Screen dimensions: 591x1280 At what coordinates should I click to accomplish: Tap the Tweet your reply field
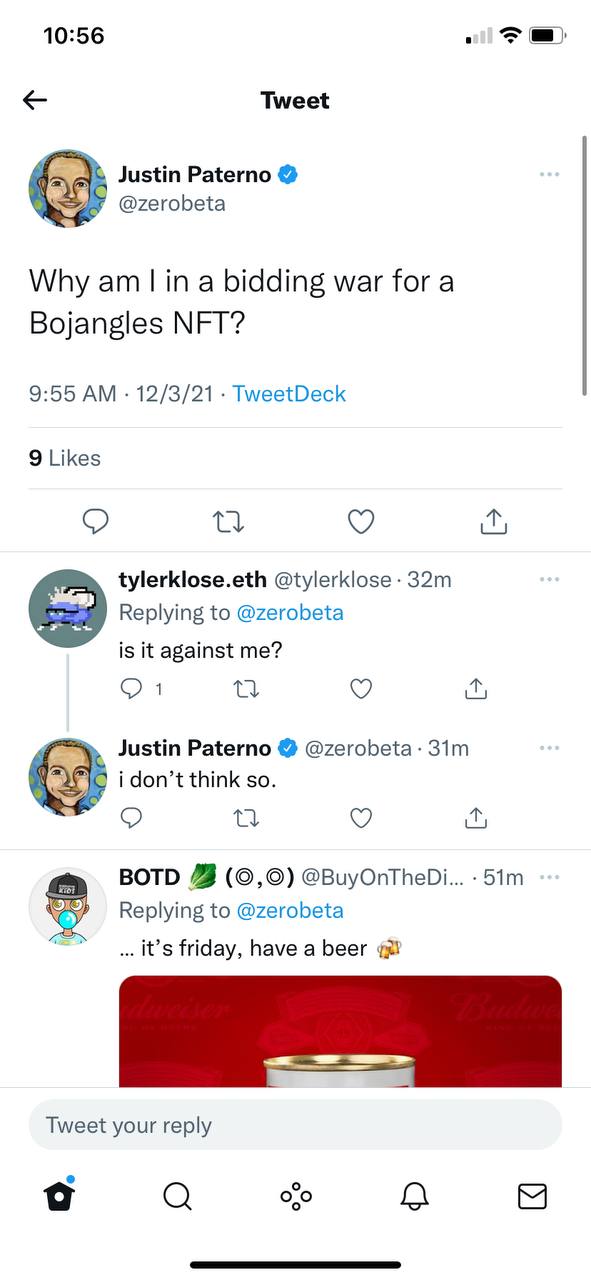tap(295, 1125)
